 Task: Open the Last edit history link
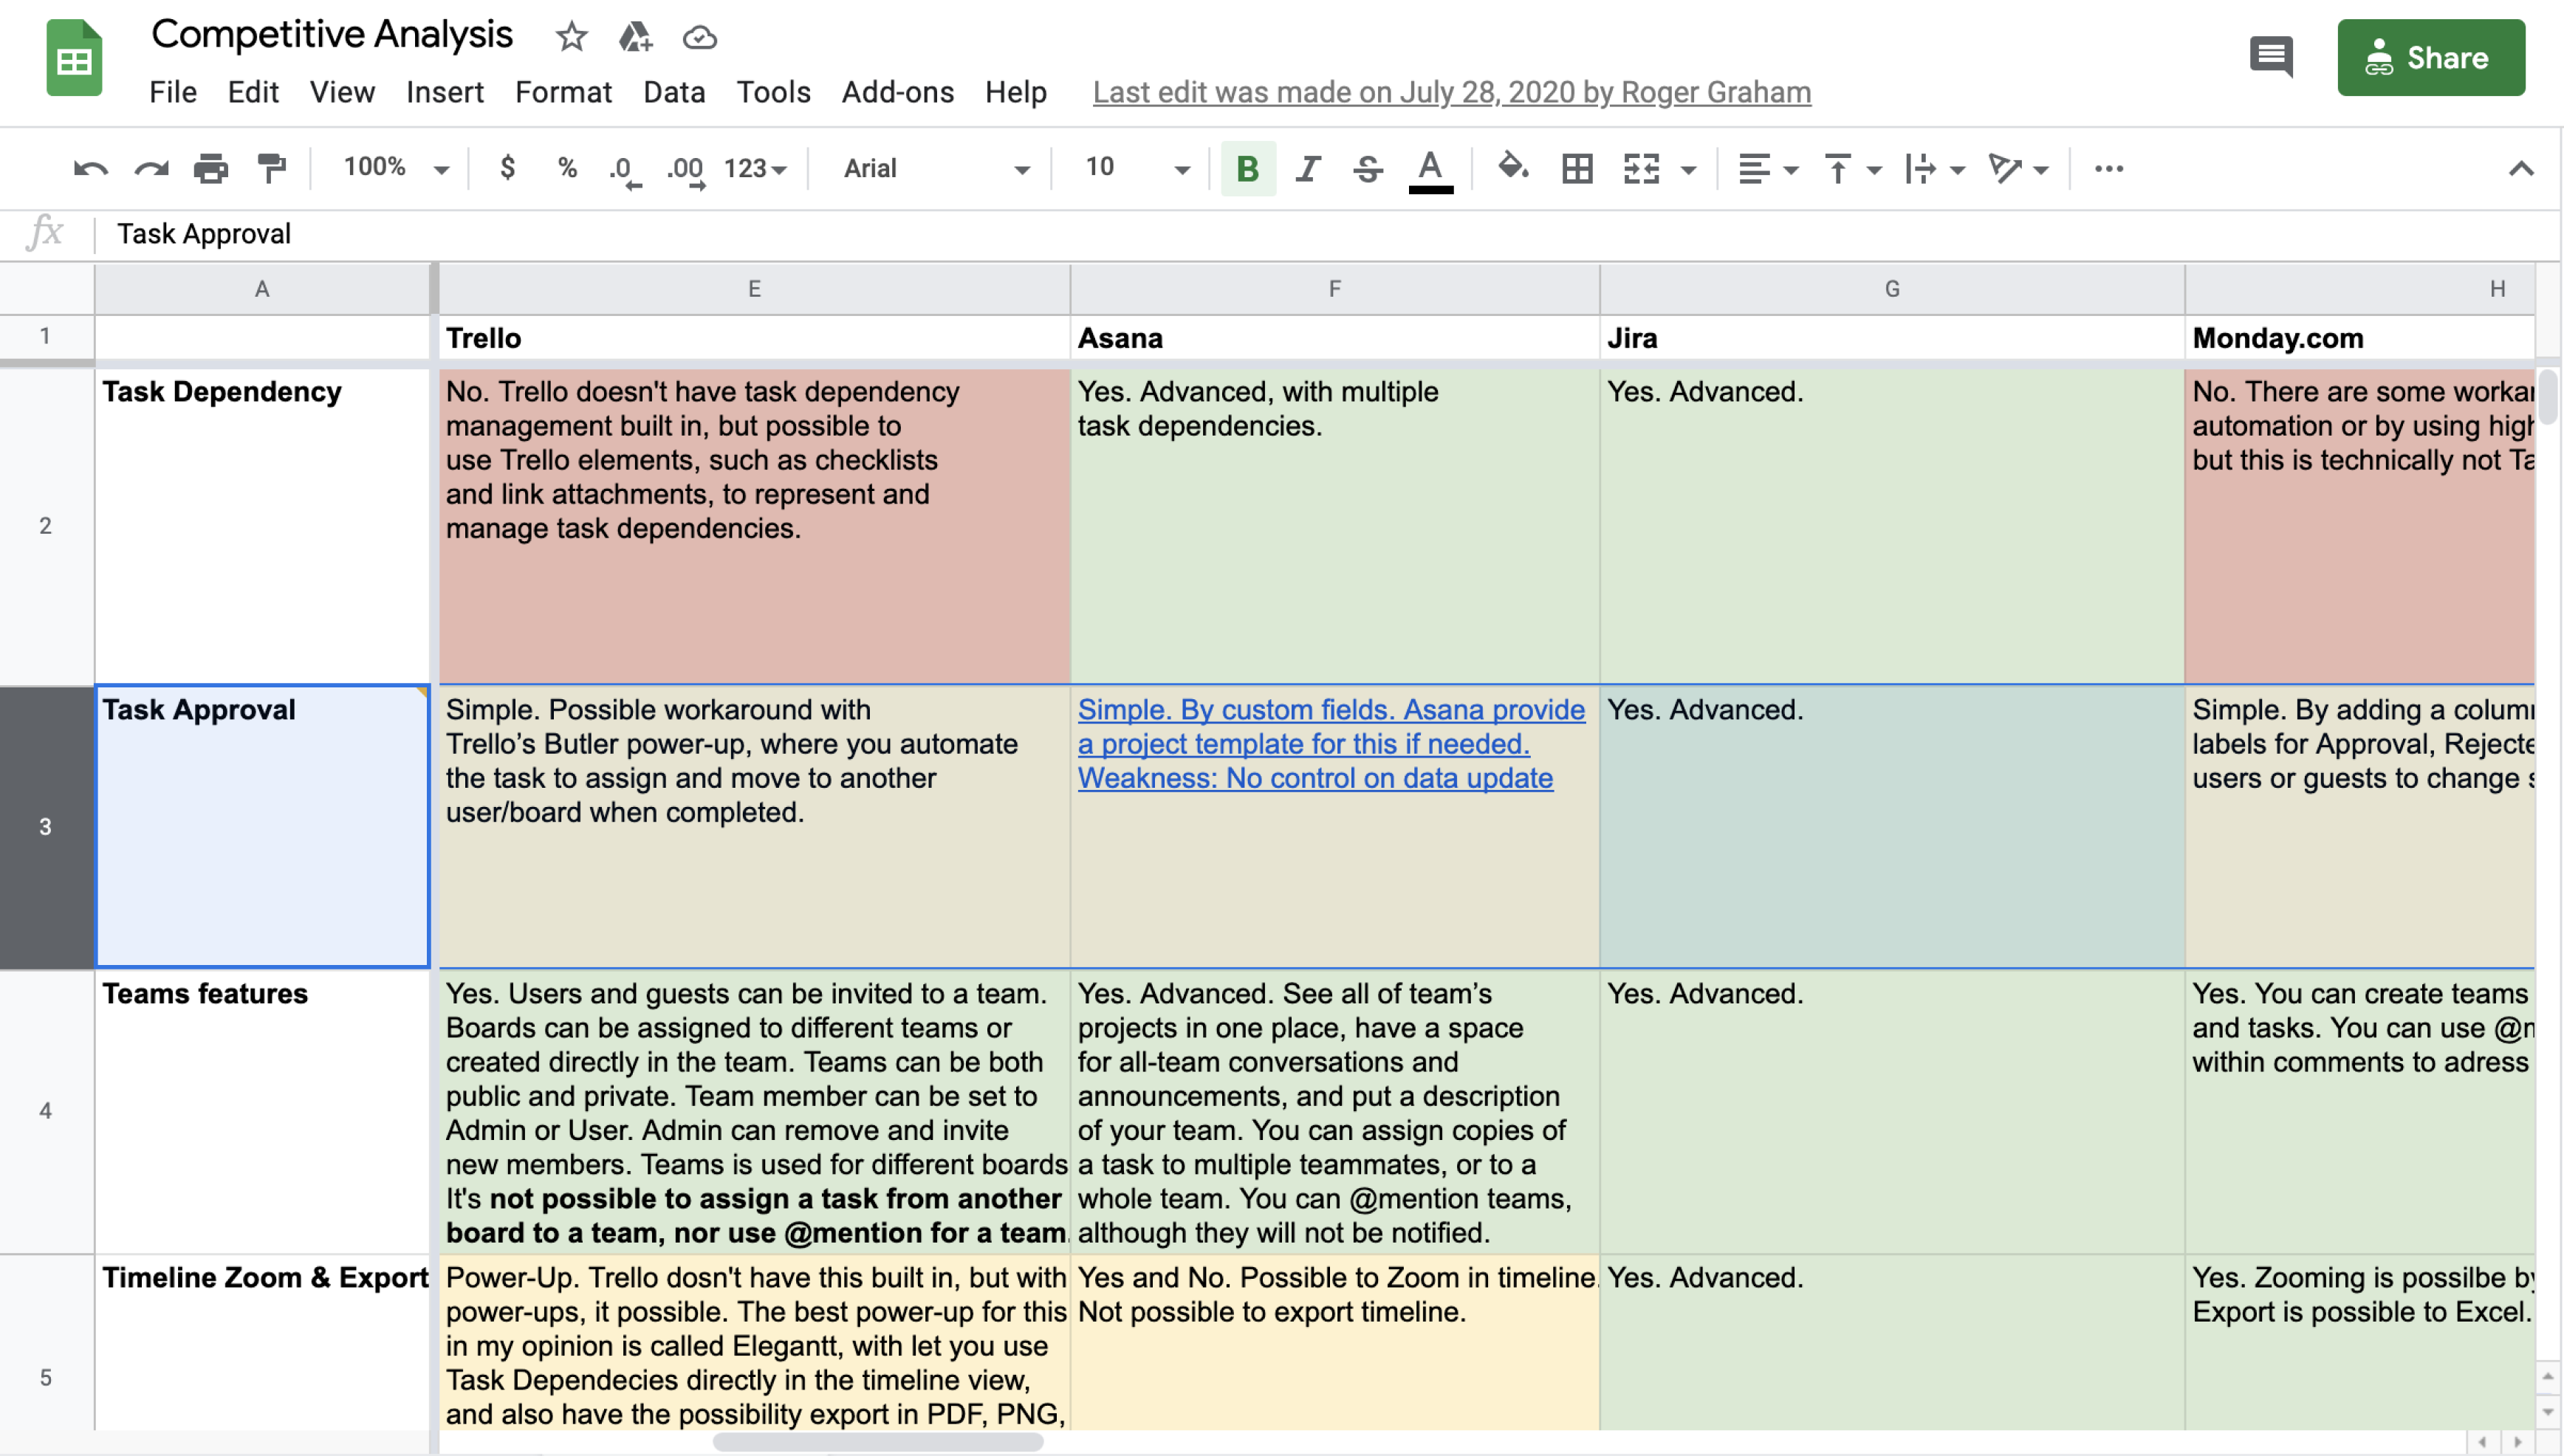[x=1451, y=92]
